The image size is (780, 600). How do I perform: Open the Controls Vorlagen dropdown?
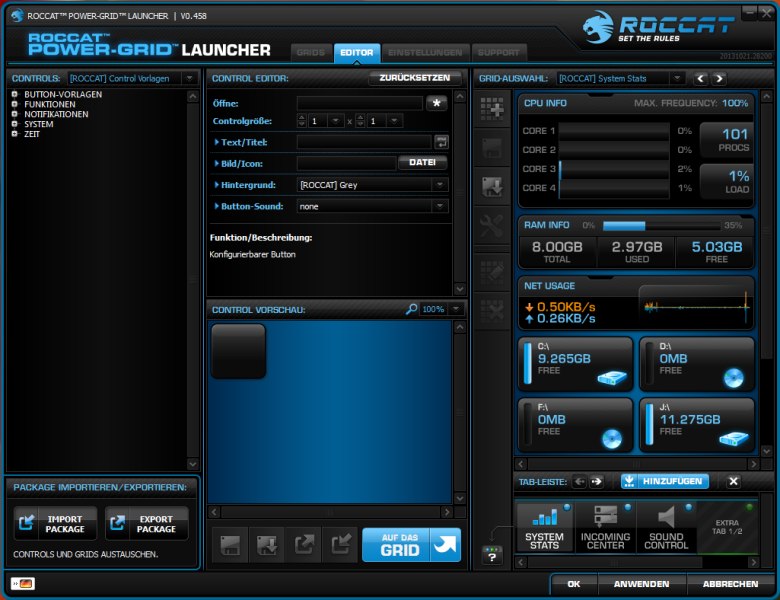[189, 78]
